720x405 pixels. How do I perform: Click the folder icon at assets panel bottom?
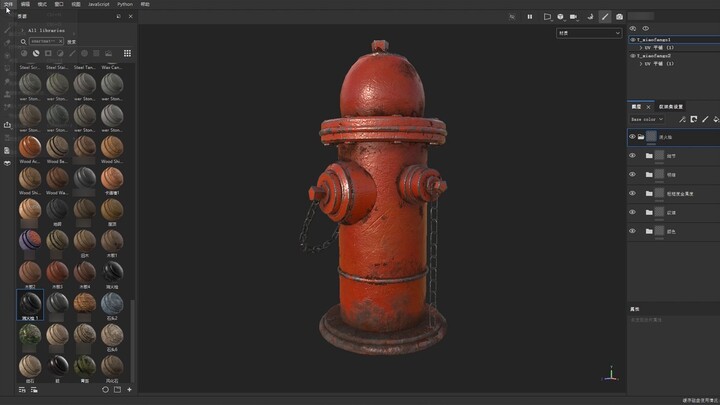tap(117, 389)
